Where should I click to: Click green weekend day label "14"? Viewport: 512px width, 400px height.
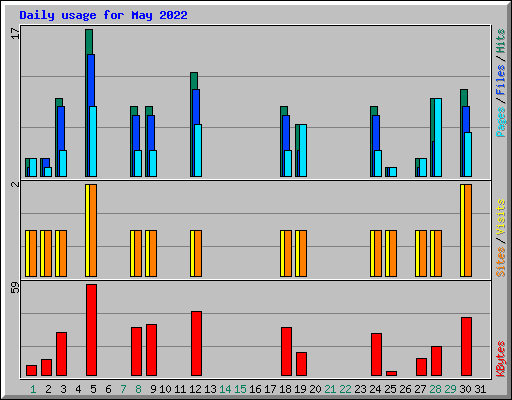click(225, 389)
